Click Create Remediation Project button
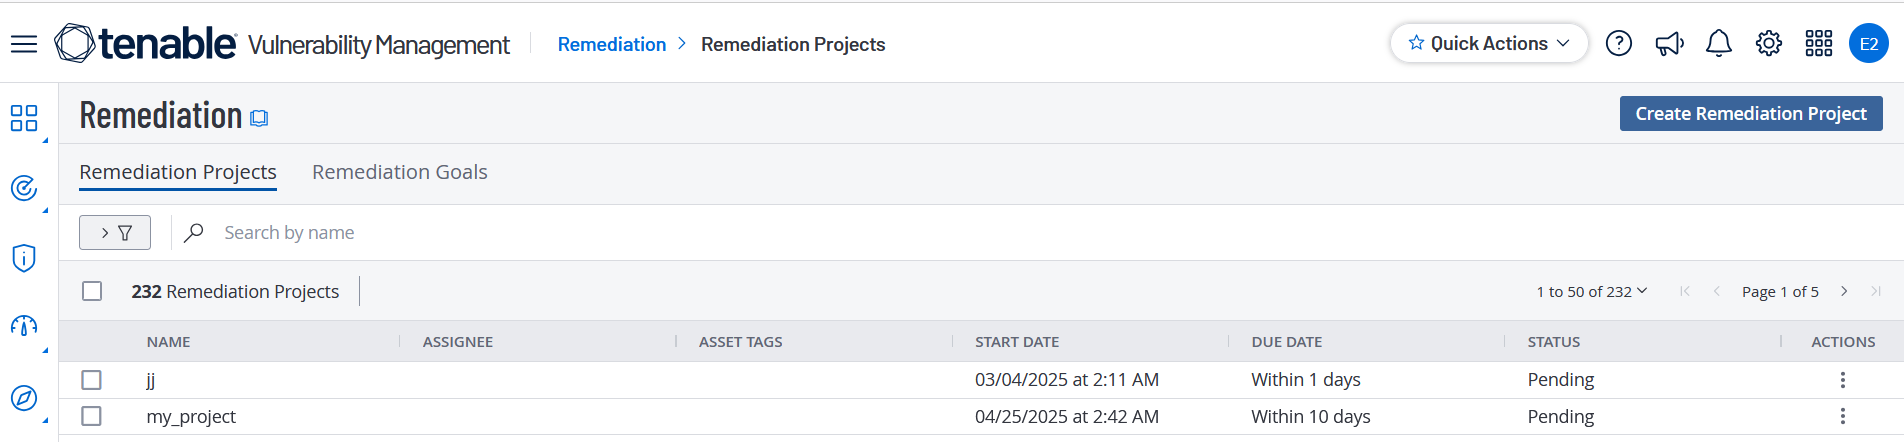The image size is (1904, 442). click(x=1750, y=114)
